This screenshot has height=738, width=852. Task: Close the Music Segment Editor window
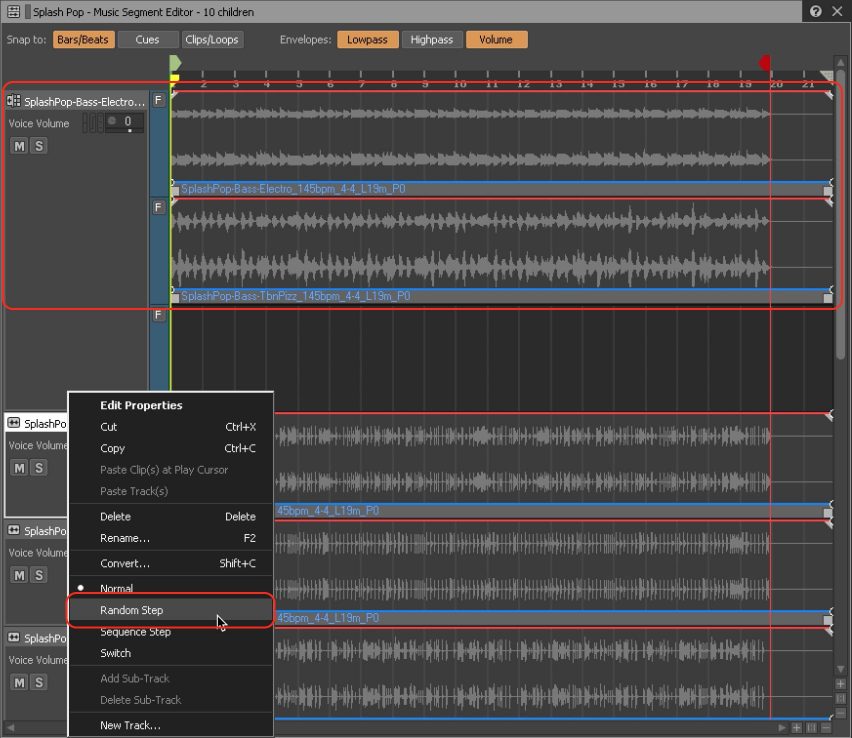[837, 11]
